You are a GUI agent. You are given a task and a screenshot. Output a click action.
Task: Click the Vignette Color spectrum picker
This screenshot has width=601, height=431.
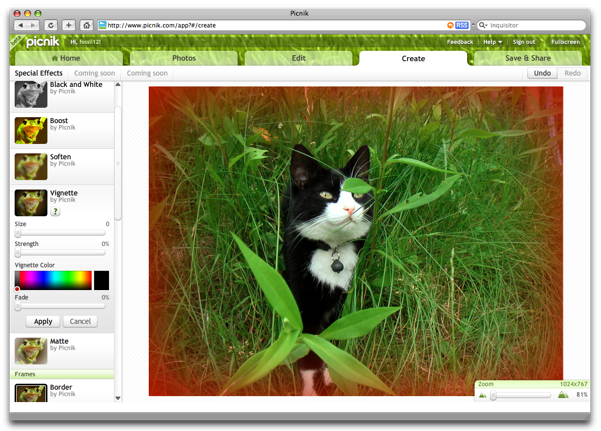click(52, 280)
